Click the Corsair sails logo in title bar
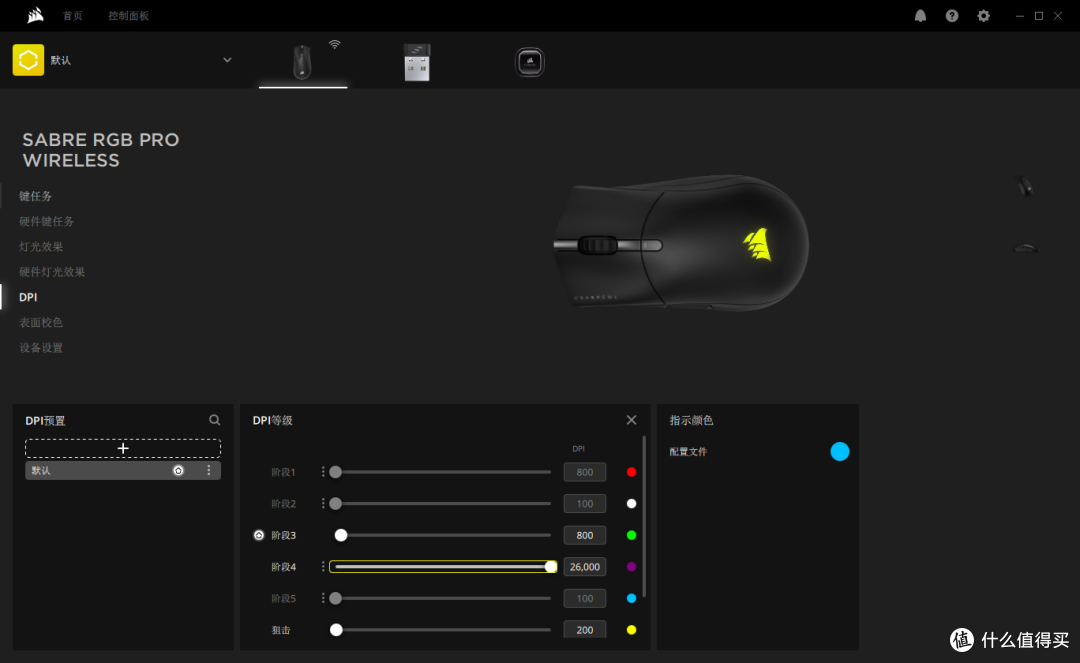This screenshot has width=1080, height=663. [35, 15]
